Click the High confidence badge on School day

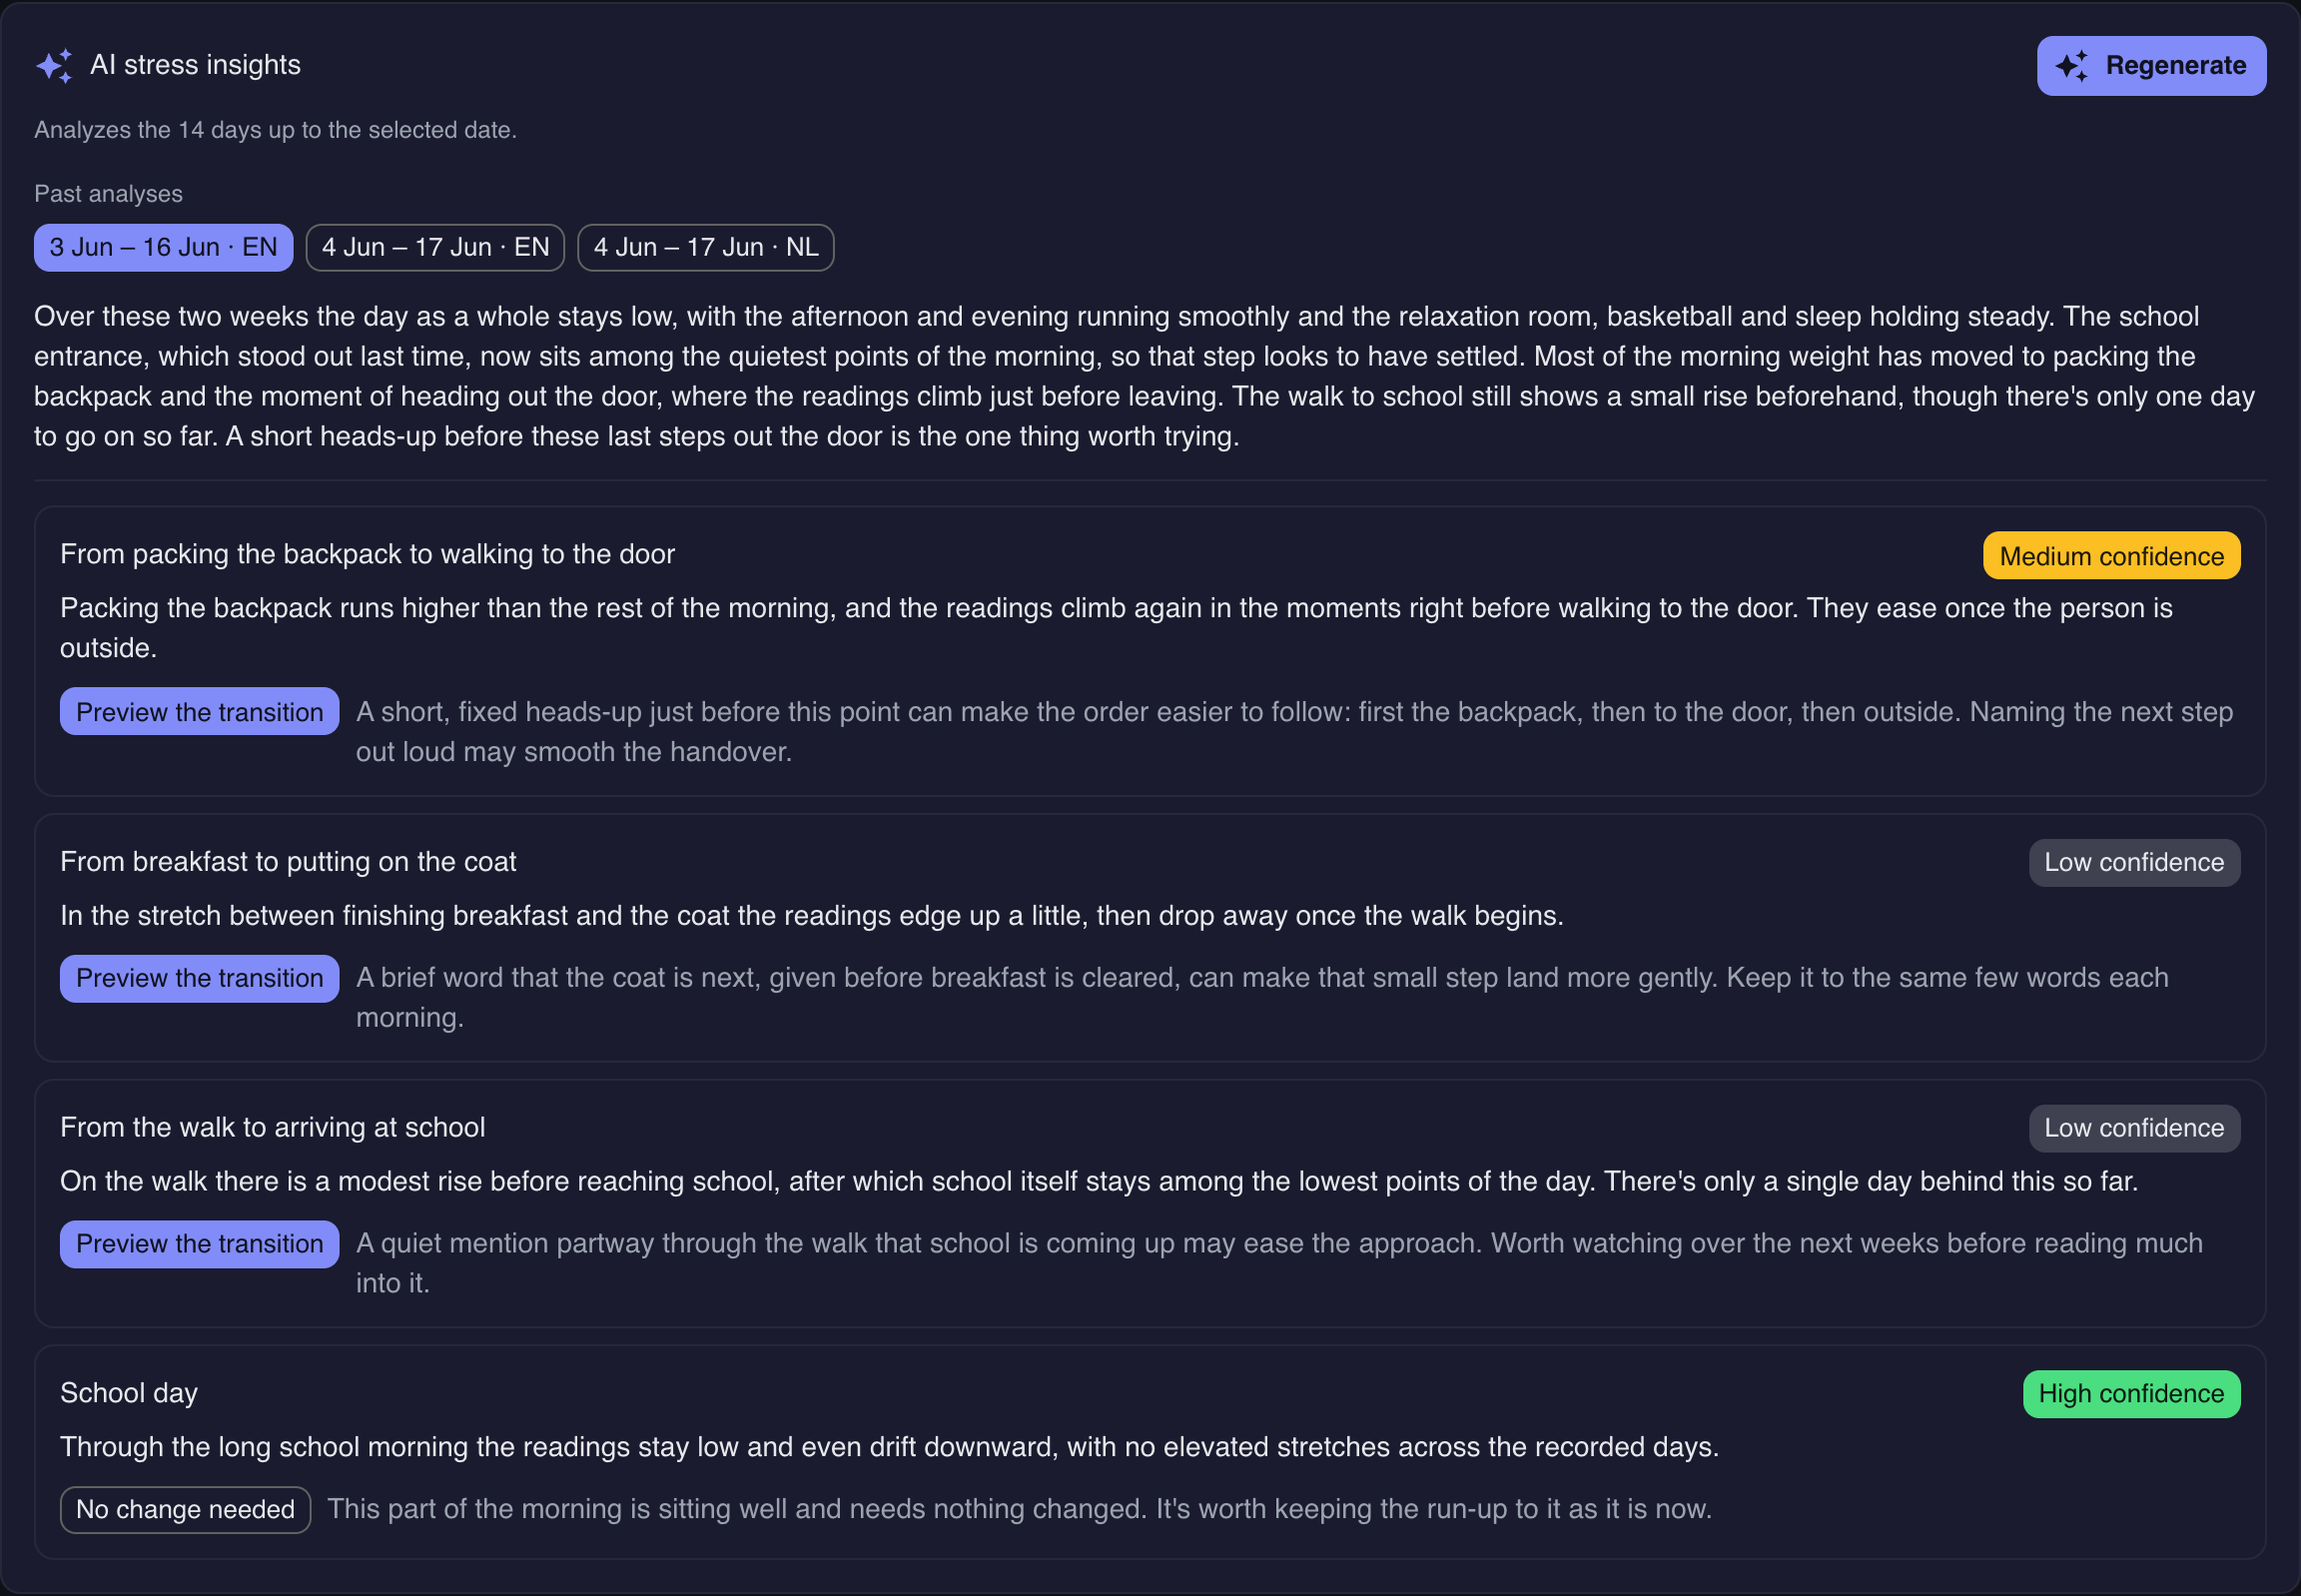(2131, 1393)
